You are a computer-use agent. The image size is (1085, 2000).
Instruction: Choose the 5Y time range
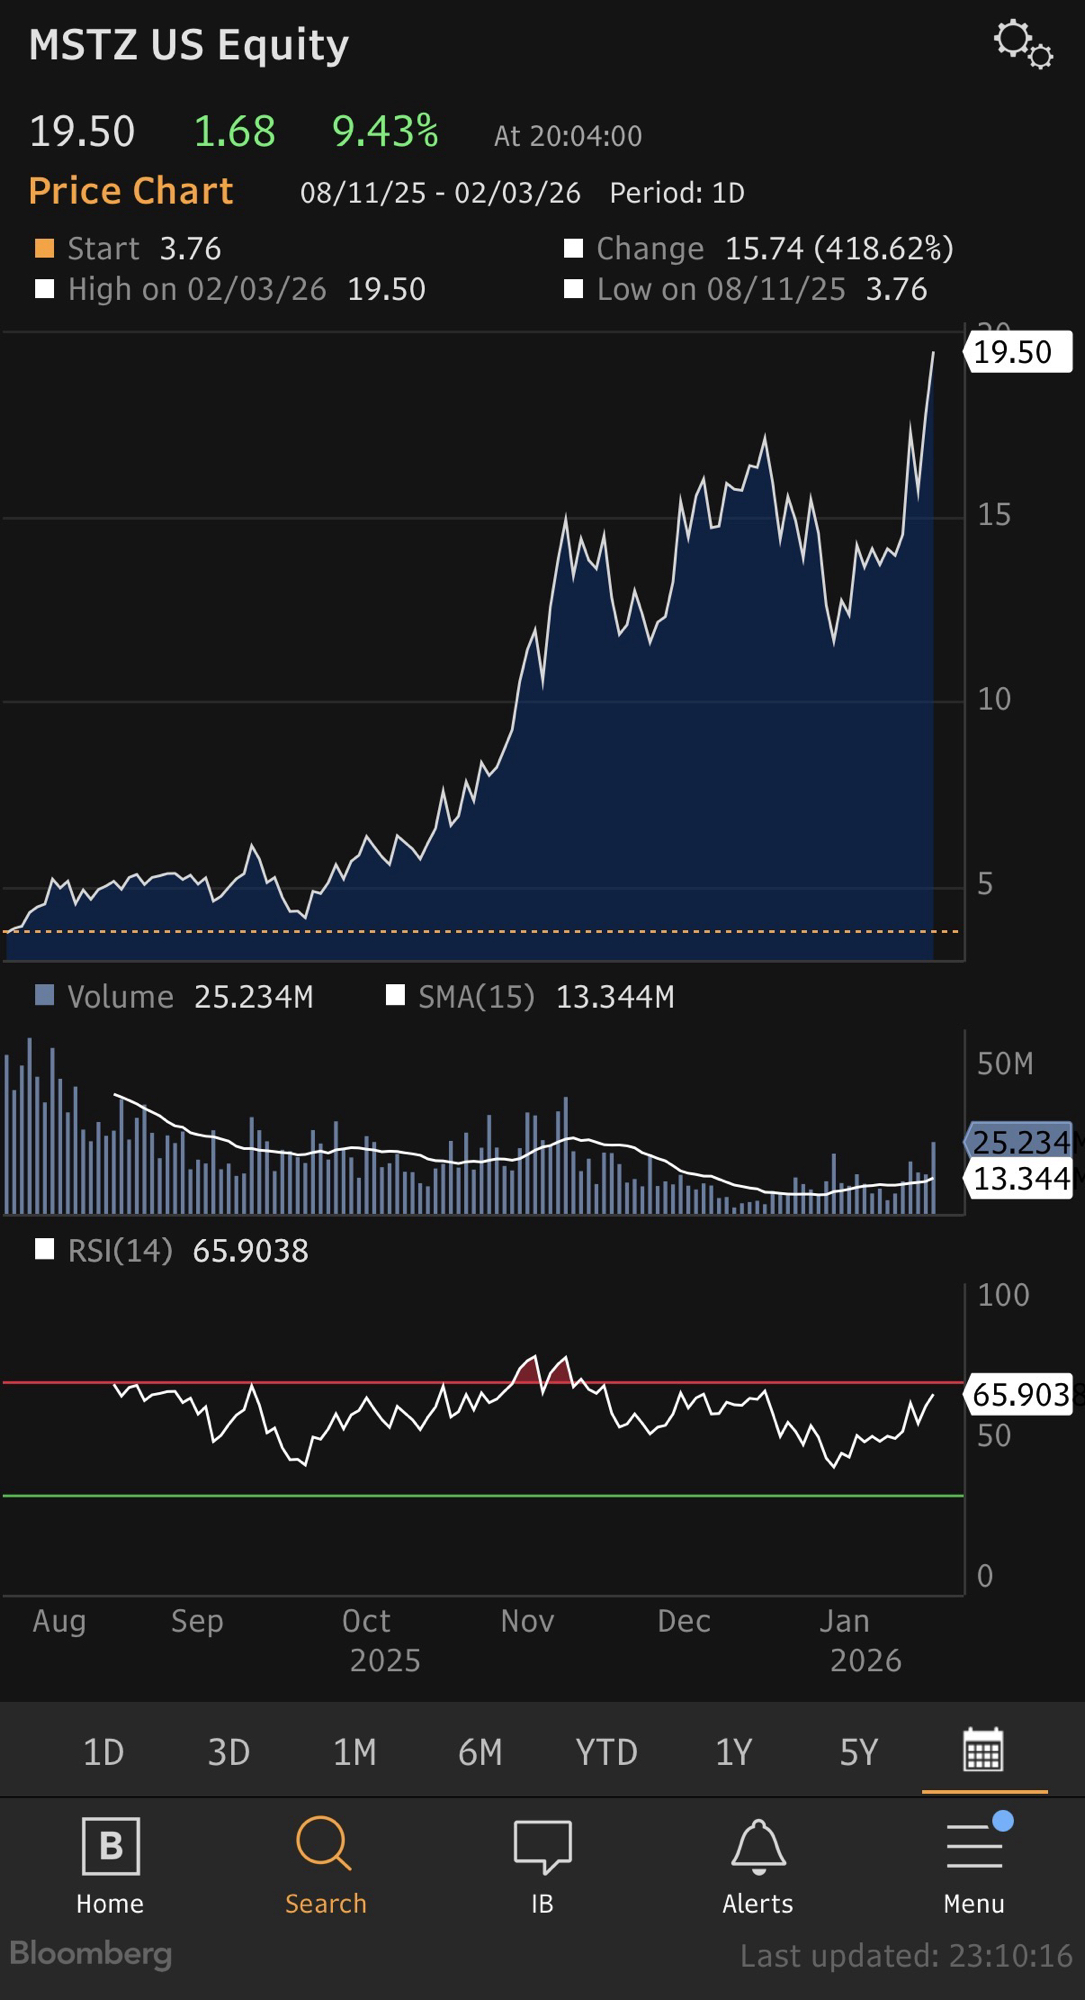[x=858, y=1752]
